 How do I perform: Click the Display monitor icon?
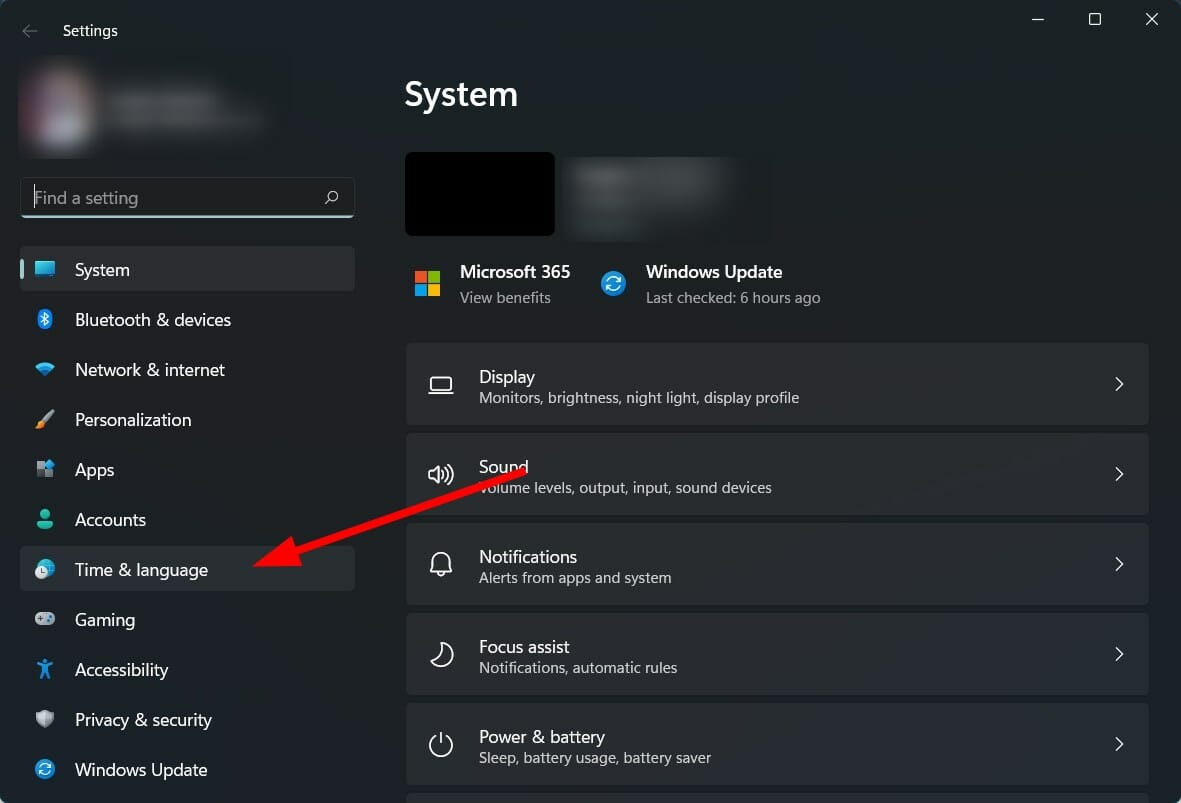pyautogui.click(x=441, y=384)
